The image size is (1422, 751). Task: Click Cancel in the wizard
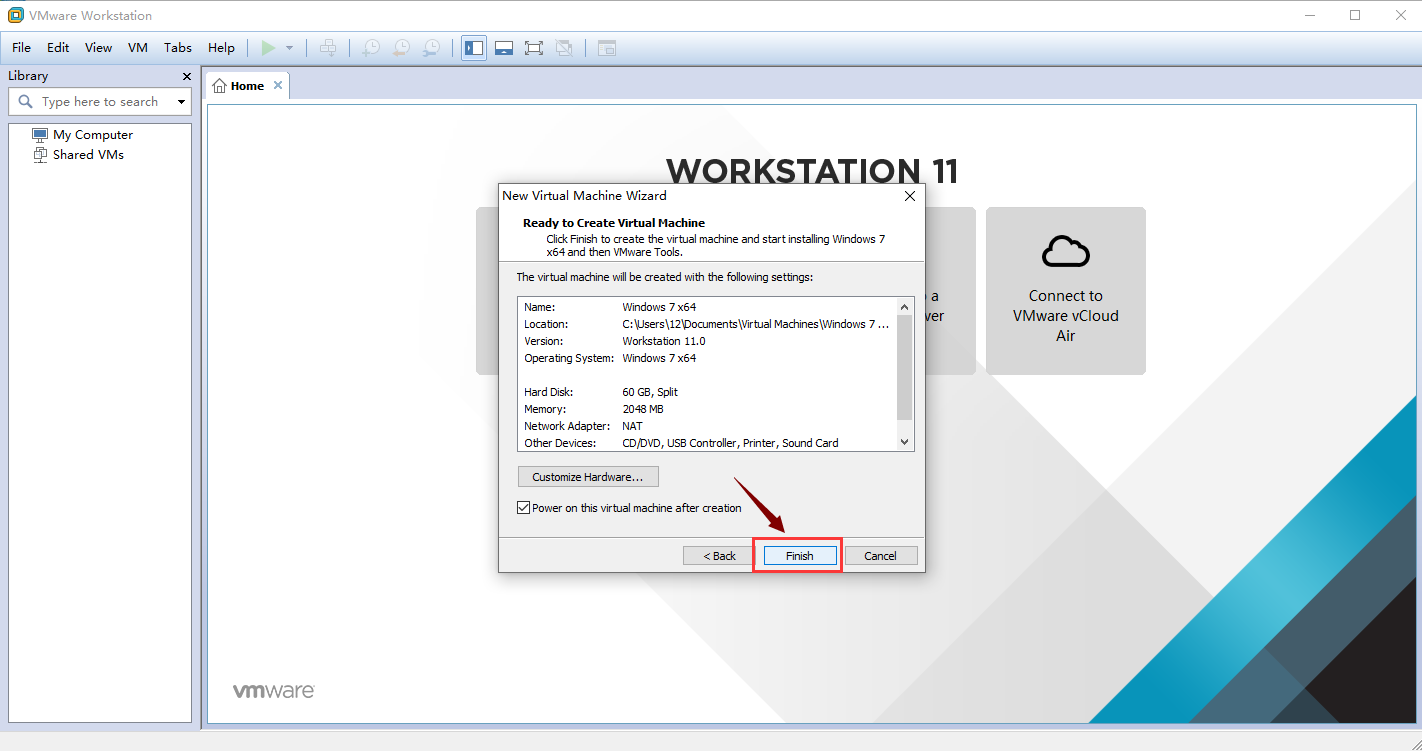tap(881, 556)
